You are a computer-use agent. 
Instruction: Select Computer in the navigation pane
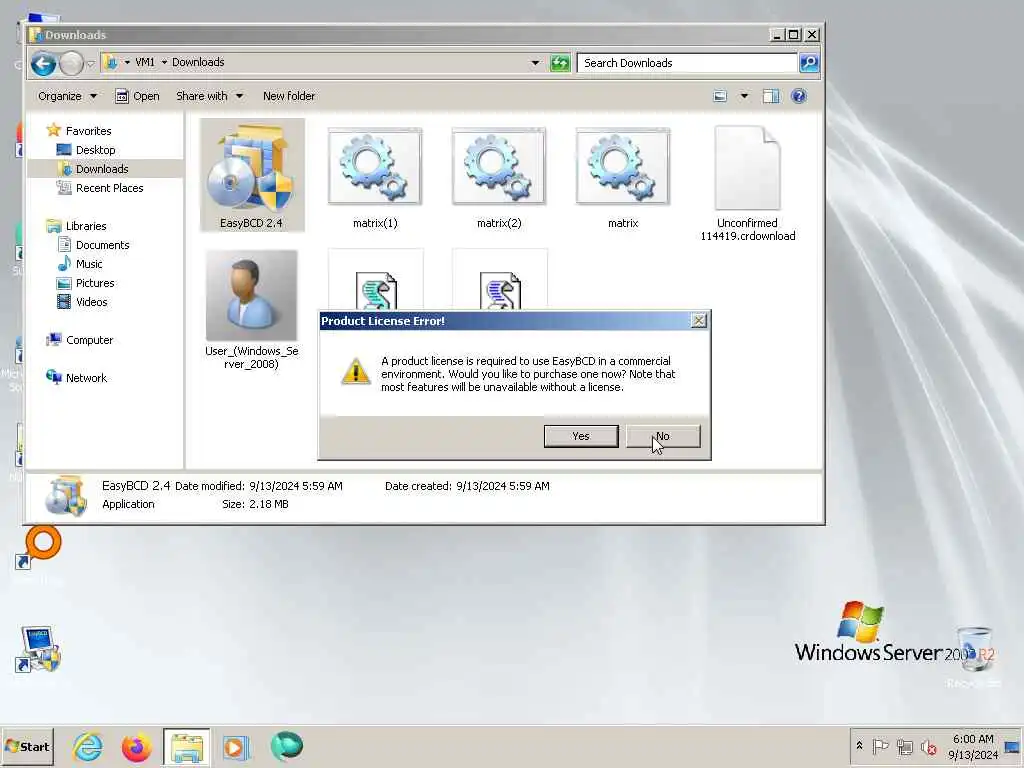[x=89, y=340]
